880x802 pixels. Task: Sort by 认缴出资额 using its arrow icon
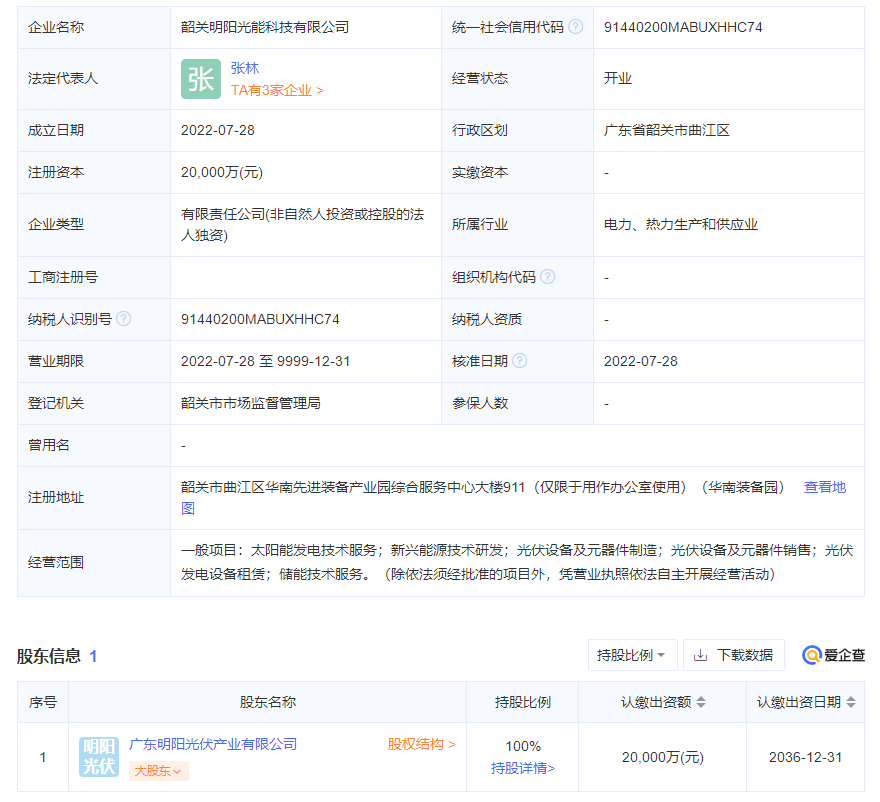(x=700, y=702)
